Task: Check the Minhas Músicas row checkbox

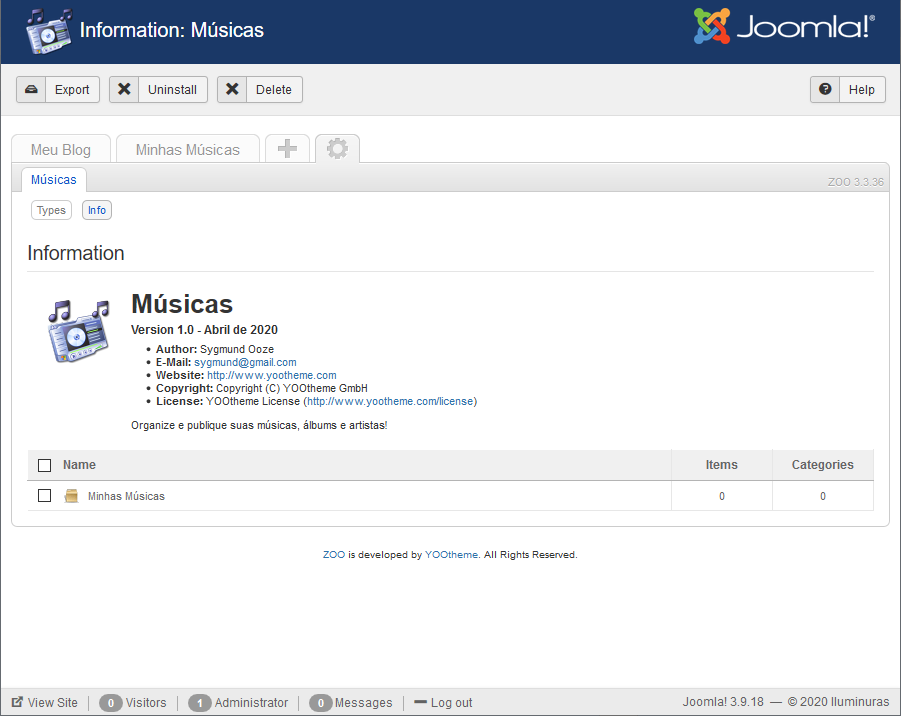Action: (x=44, y=496)
